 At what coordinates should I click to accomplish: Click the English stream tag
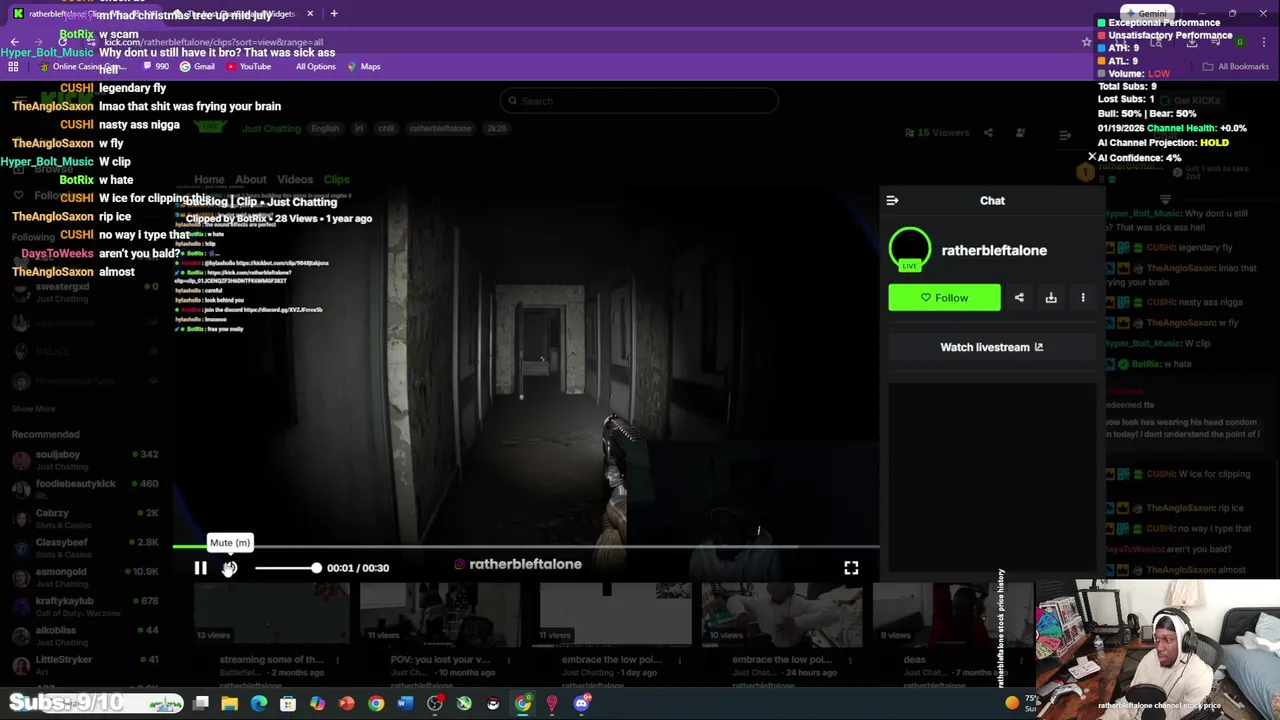tap(325, 129)
